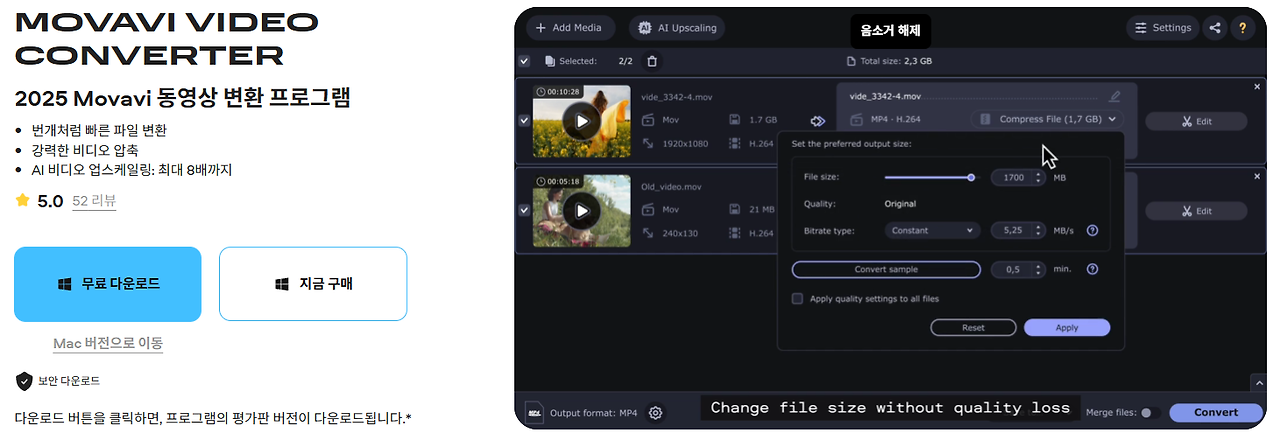Click Edit for vide_3342-4.mov
This screenshot has width=1280, height=447.
pyautogui.click(x=1196, y=121)
